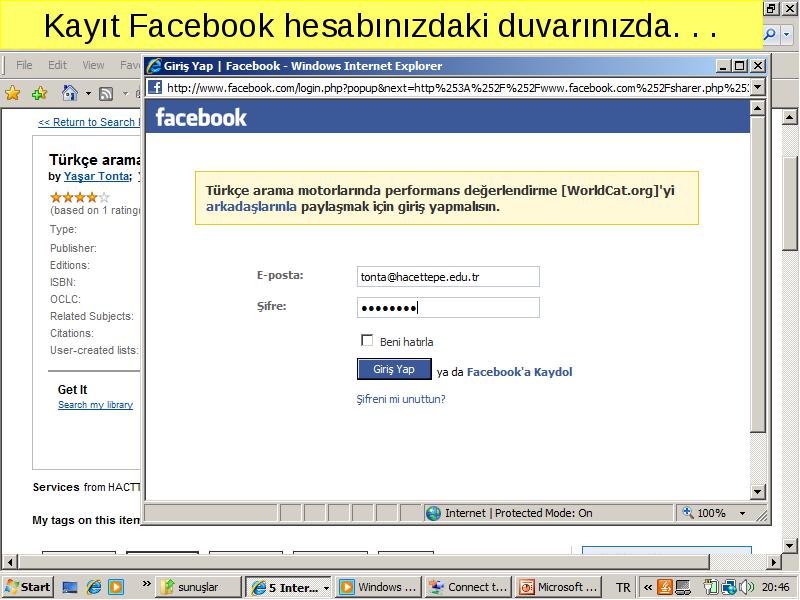Image resolution: width=800 pixels, height=600 pixels.
Task: Switch to Windows media taskbar button
Action: [379, 587]
